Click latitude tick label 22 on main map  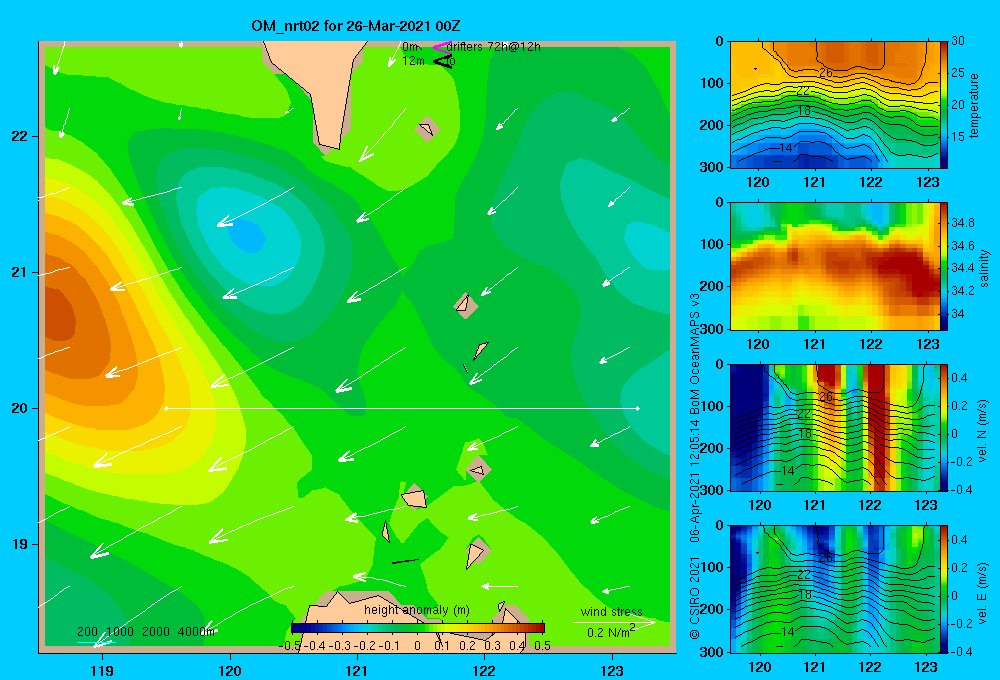[19, 136]
